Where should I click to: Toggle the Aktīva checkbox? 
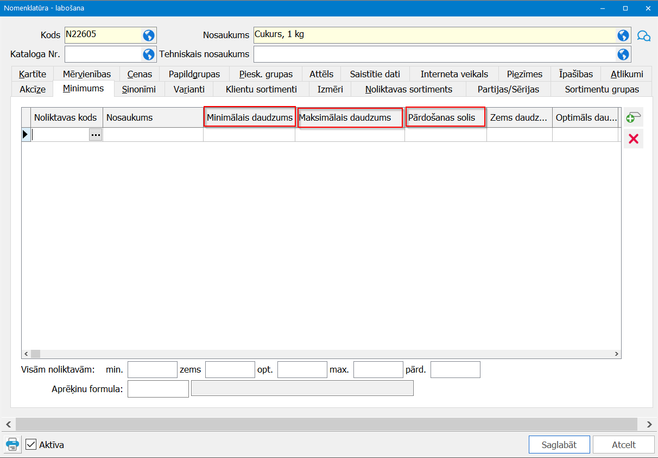[x=31, y=444]
